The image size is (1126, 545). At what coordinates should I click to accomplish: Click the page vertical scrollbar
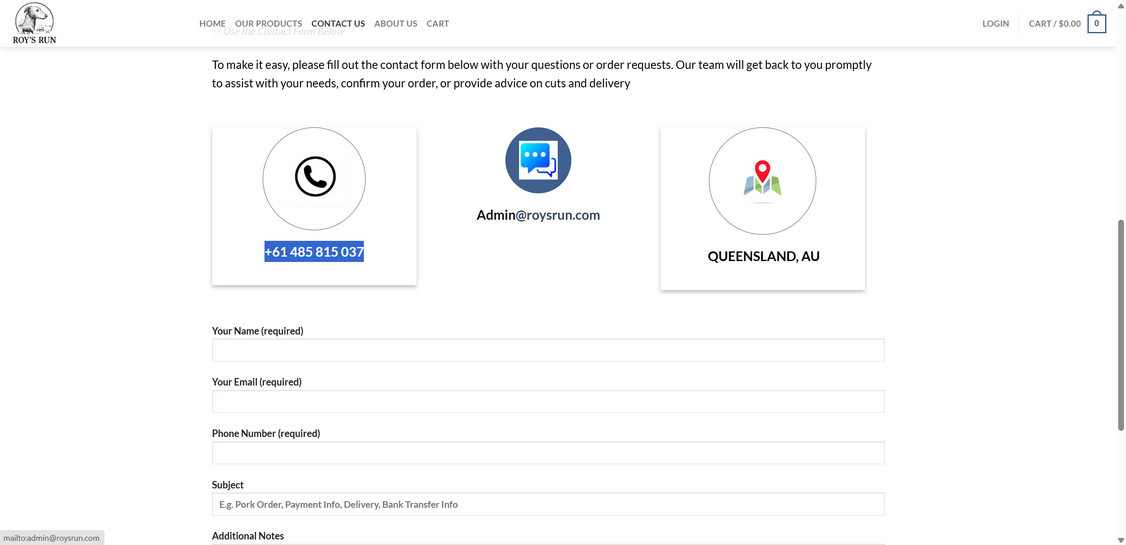tap(1121, 325)
